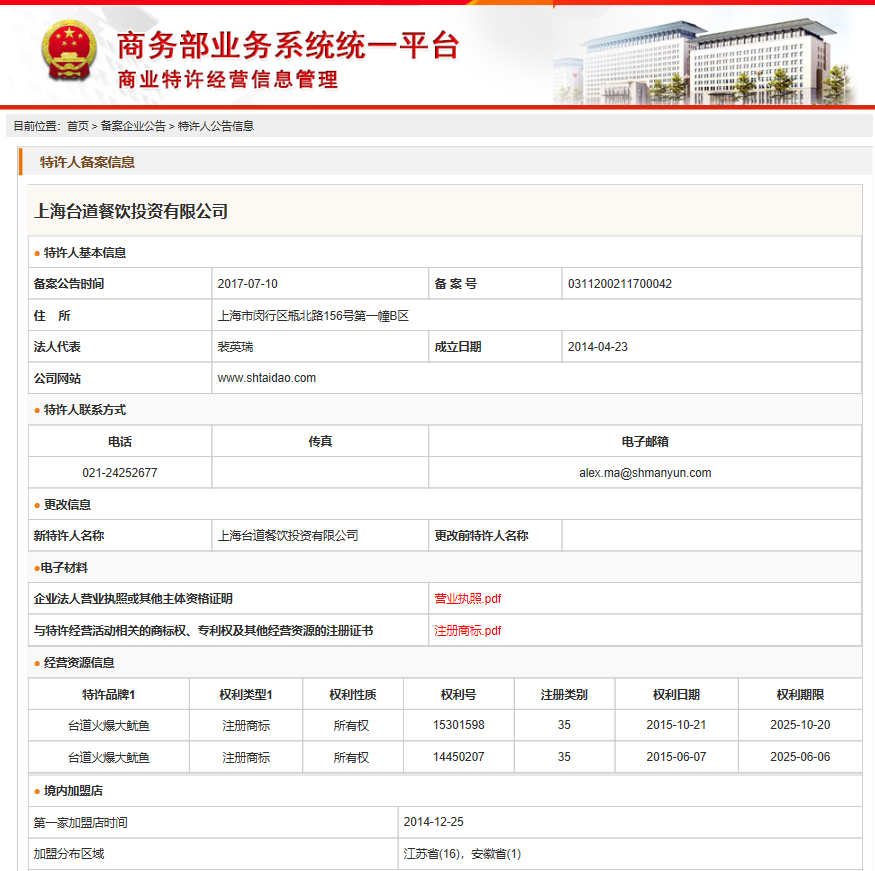Viewport: 875px width, 871px height.
Task: Click the 权利日期 column header
Action: [x=676, y=694]
